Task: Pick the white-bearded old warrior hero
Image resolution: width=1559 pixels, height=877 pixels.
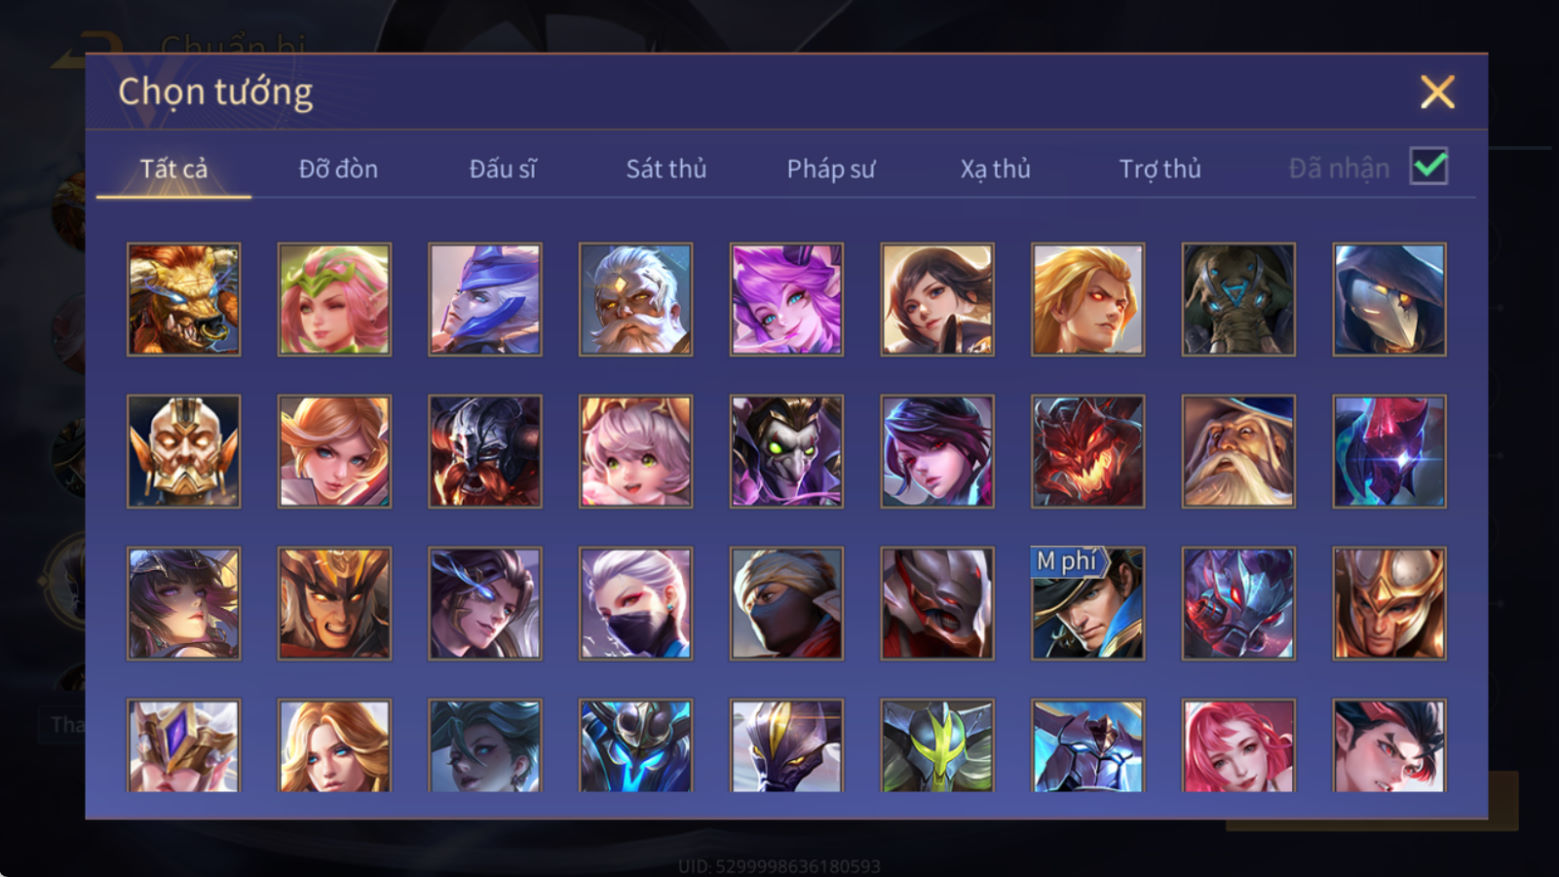Action: (636, 299)
